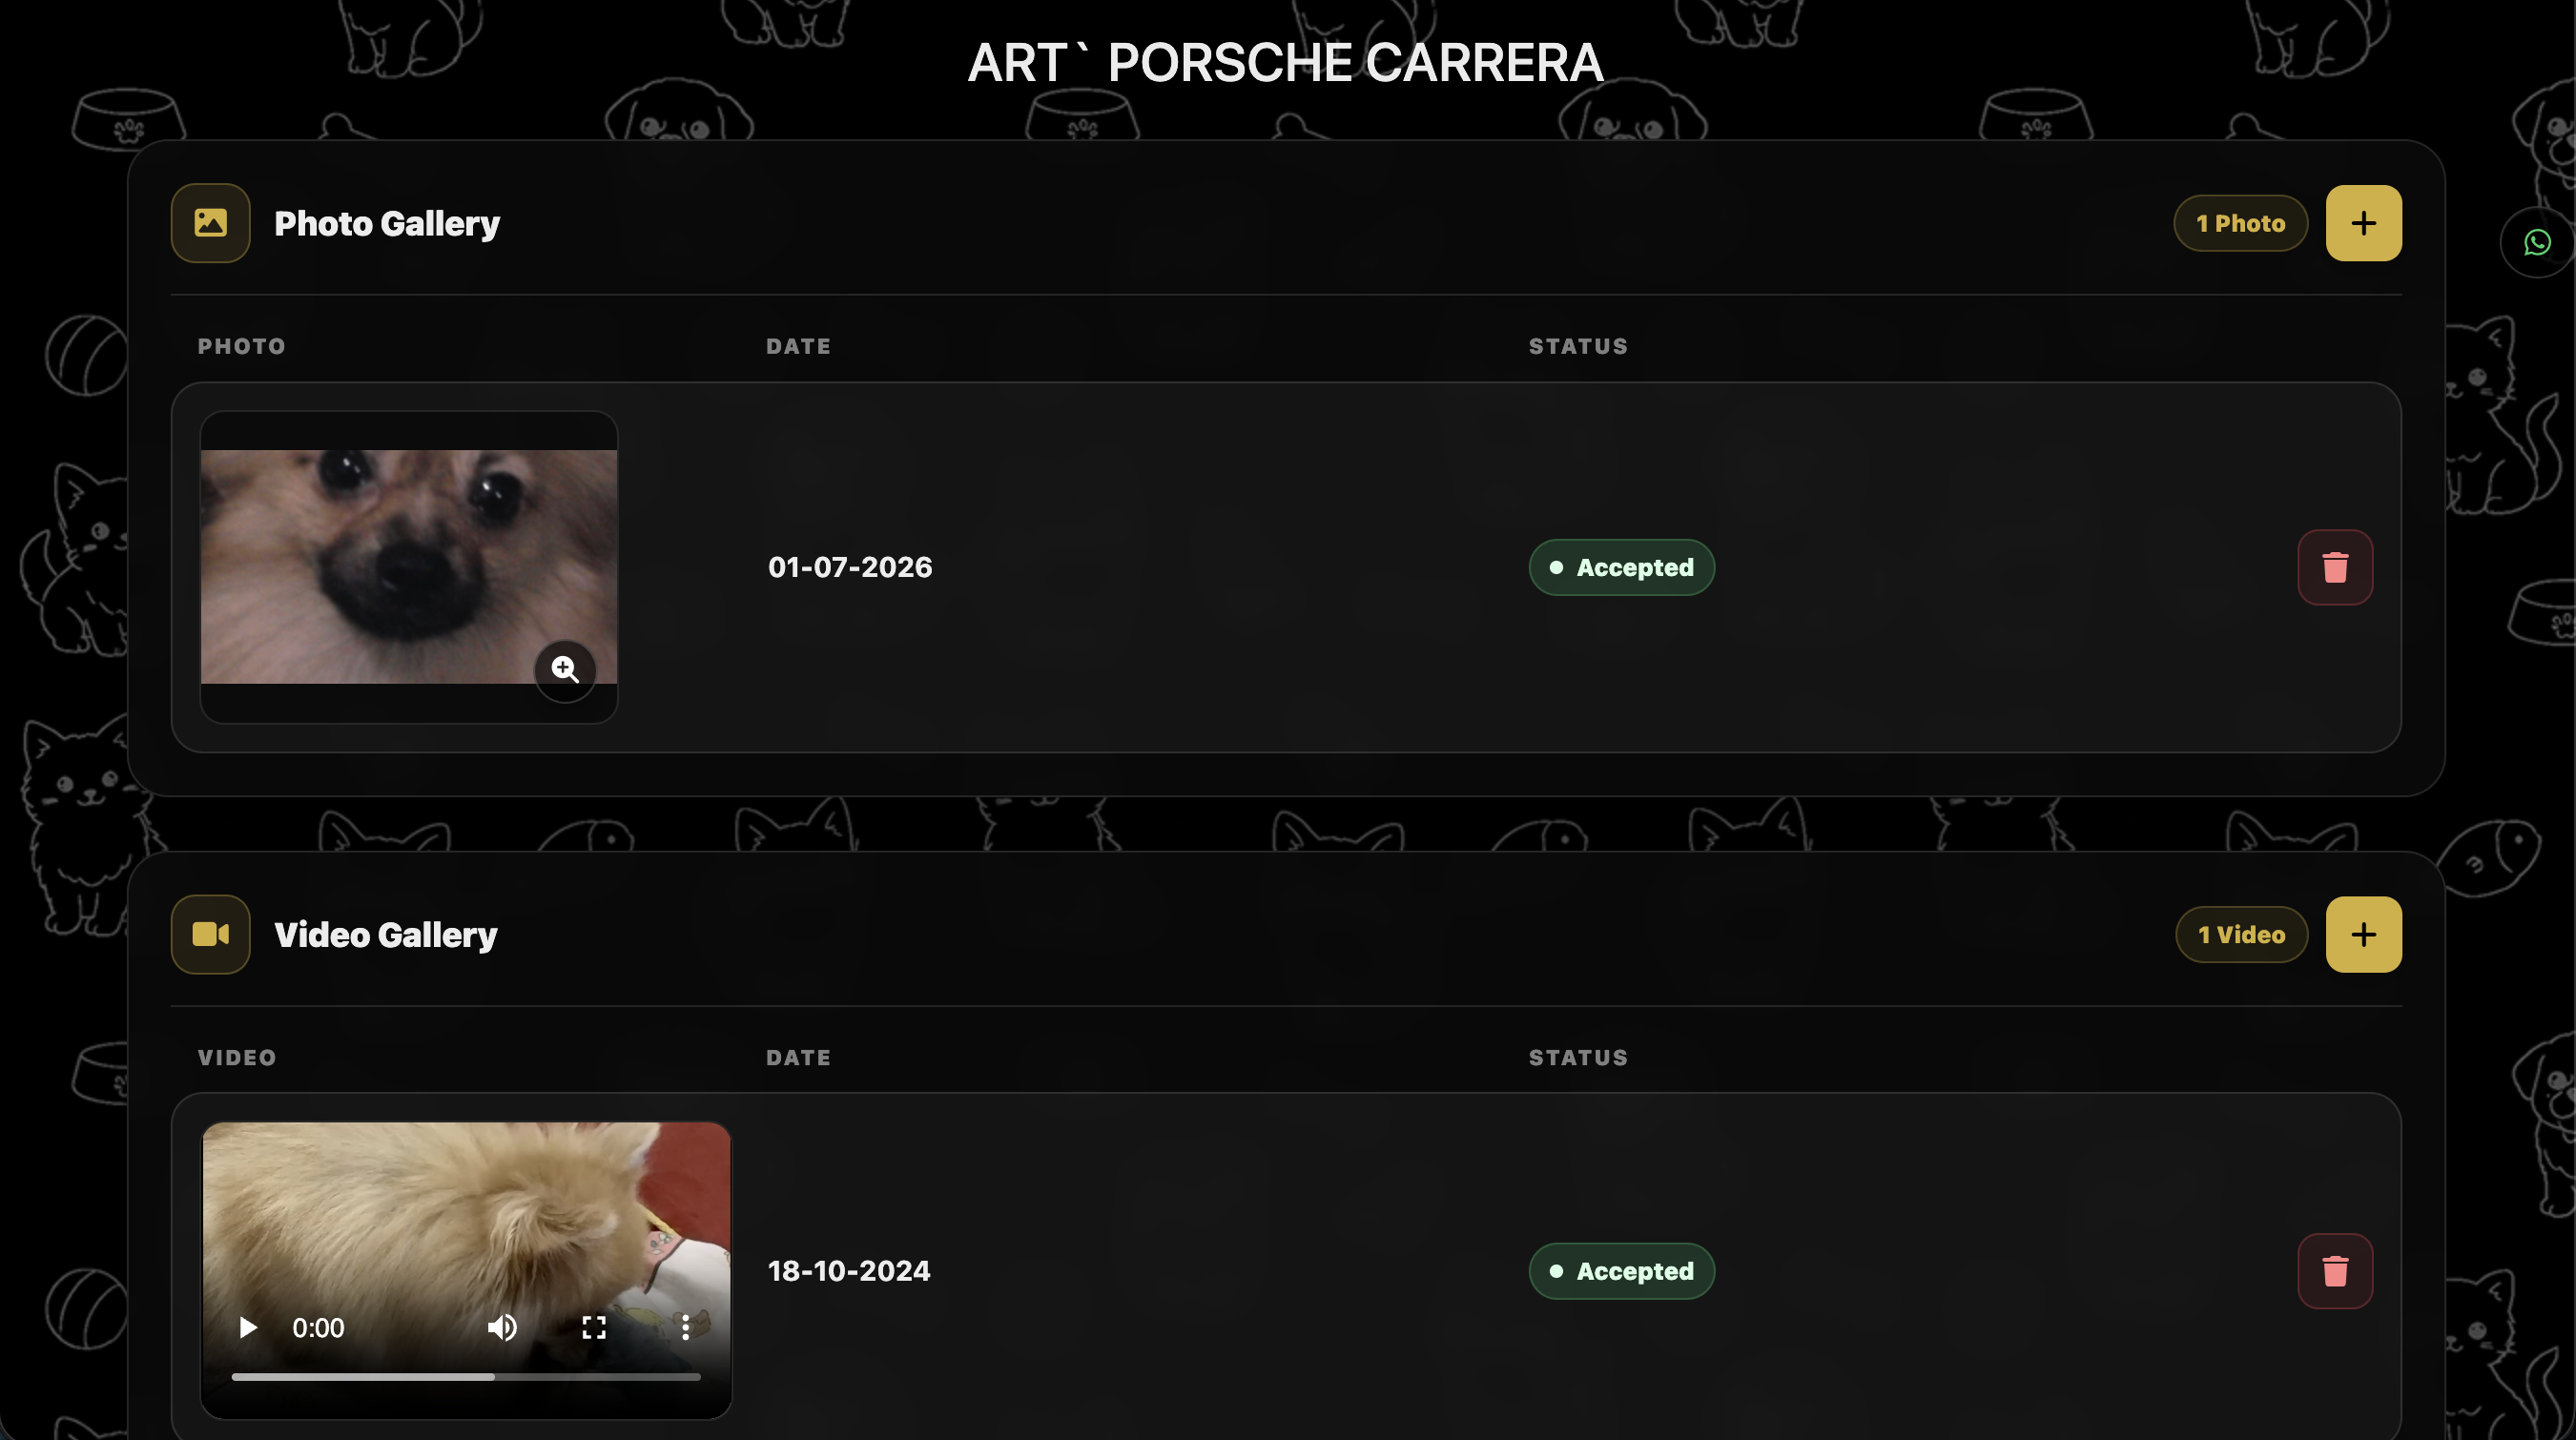Click the DATE column header in Video Gallery
The image size is (2576, 1440).
tap(798, 1057)
